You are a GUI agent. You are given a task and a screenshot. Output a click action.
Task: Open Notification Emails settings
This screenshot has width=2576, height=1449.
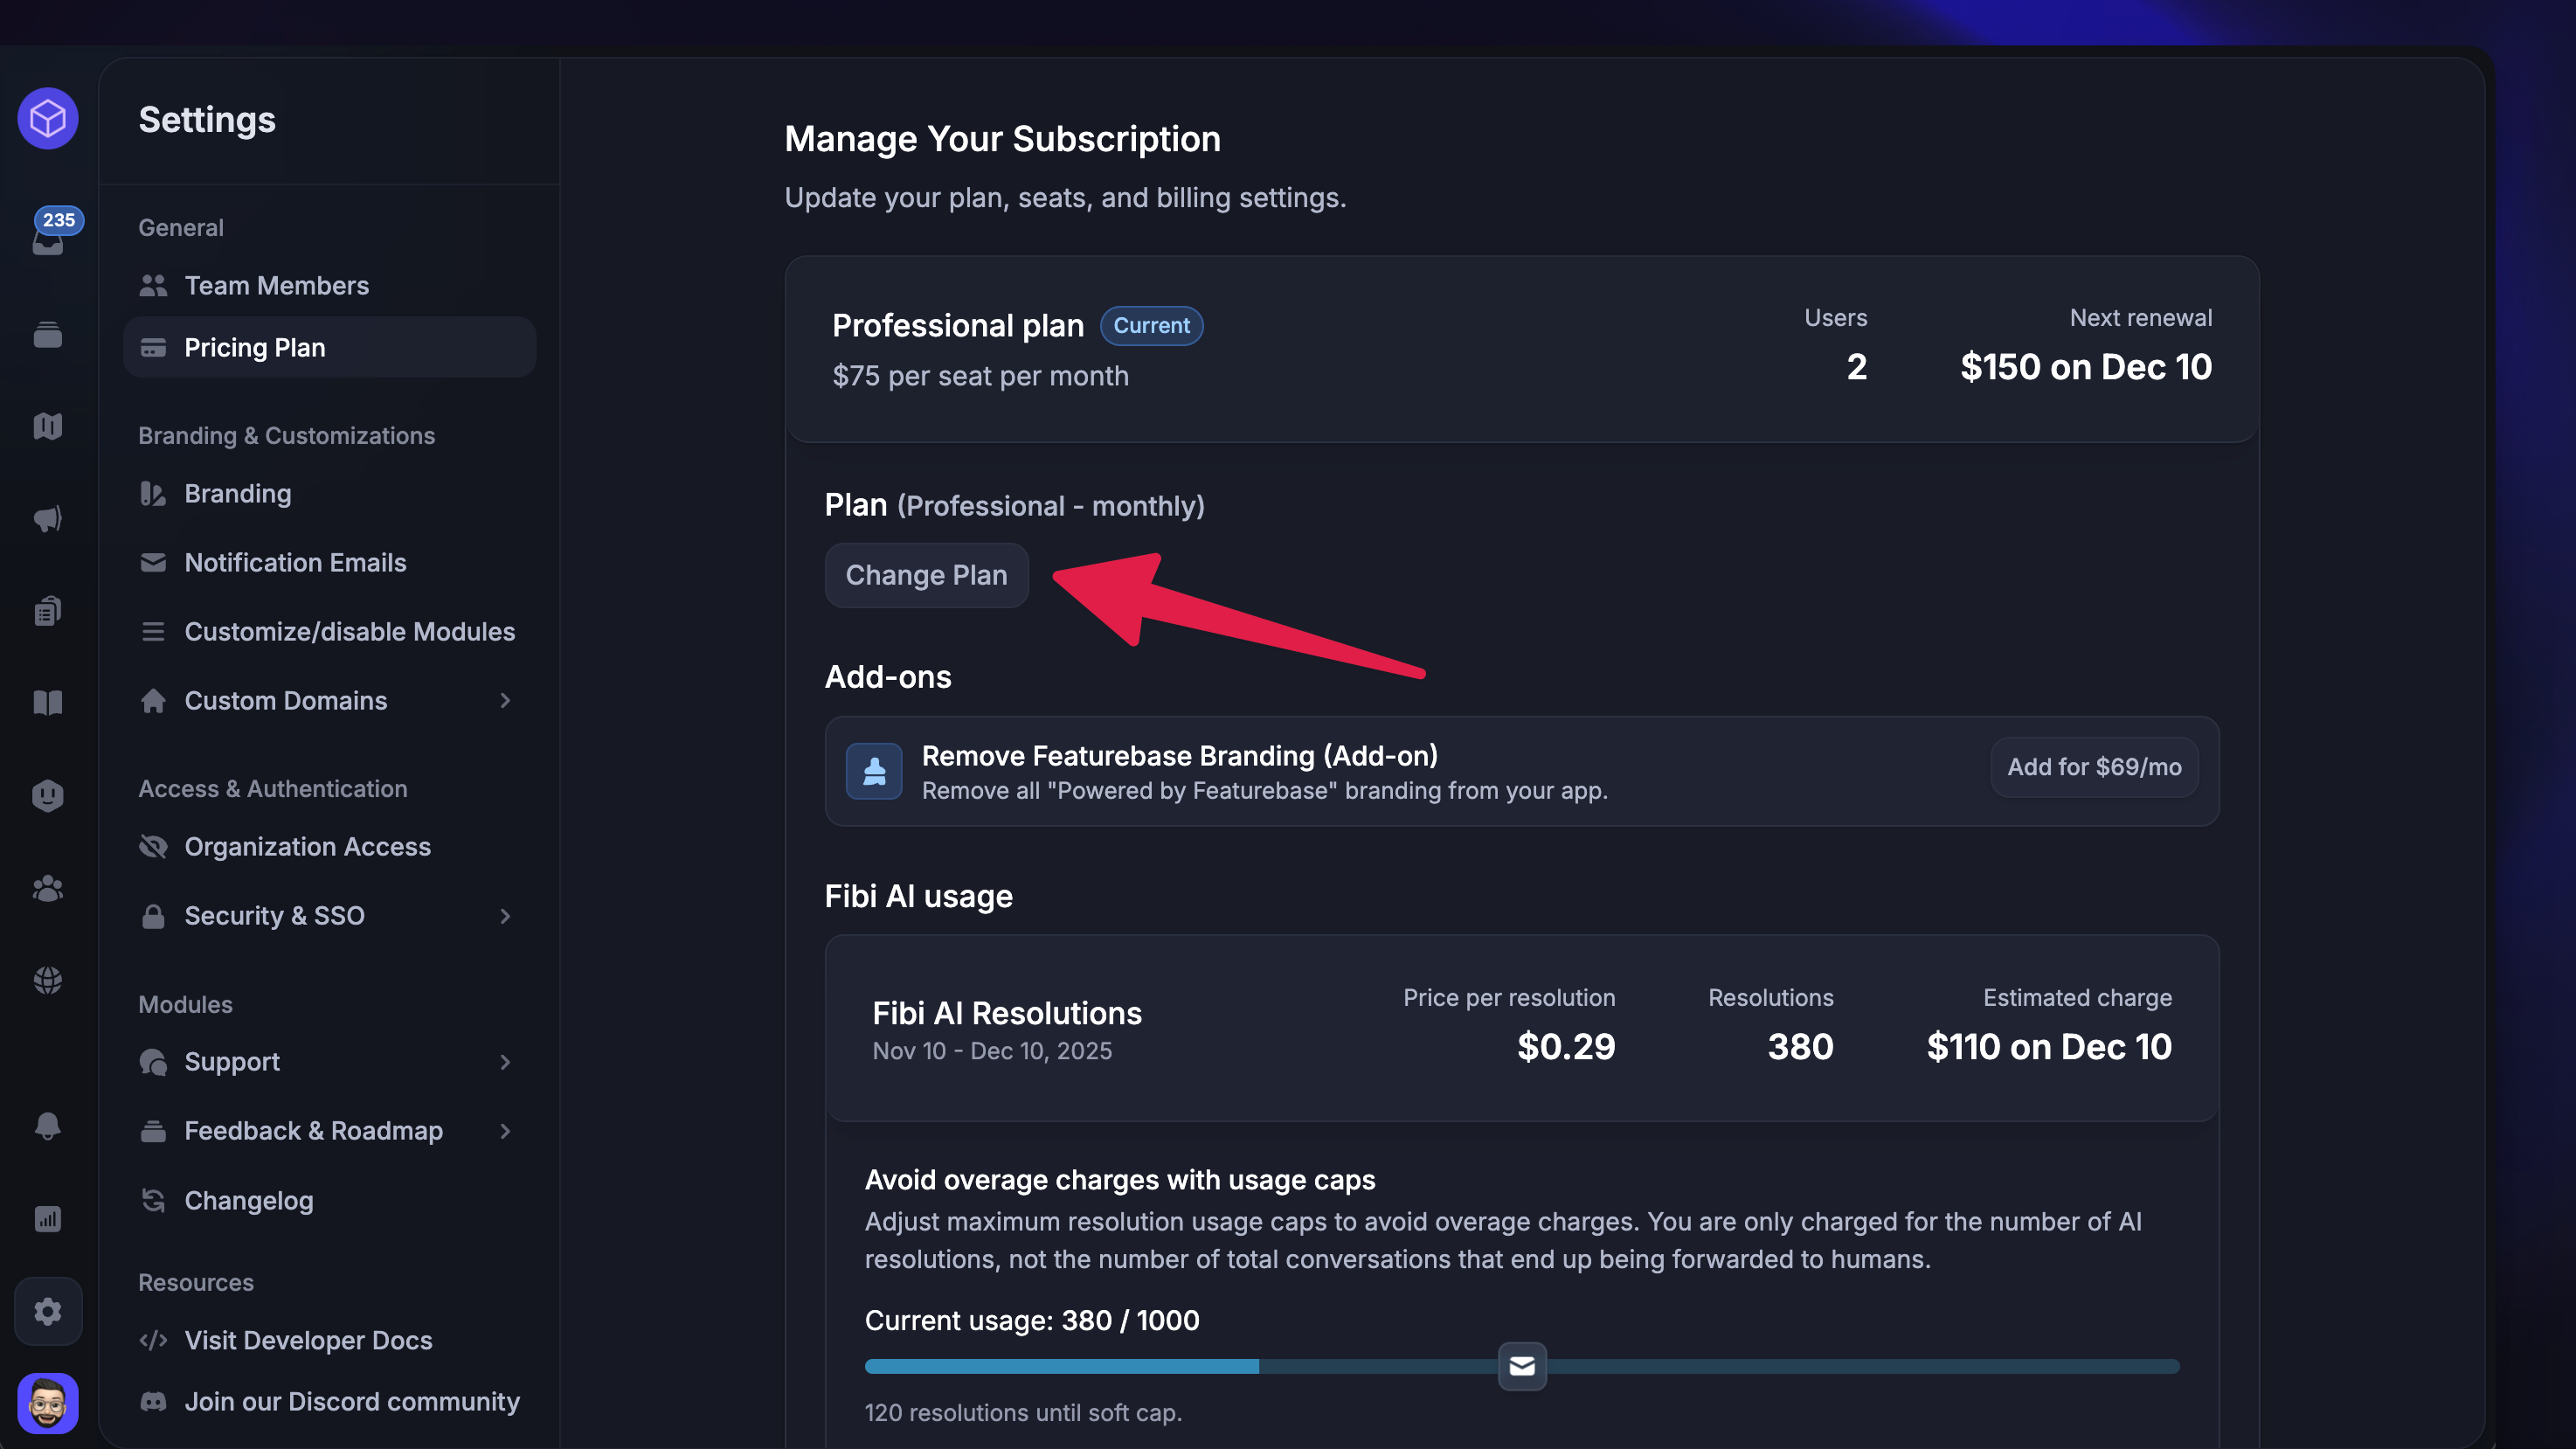[x=294, y=562]
